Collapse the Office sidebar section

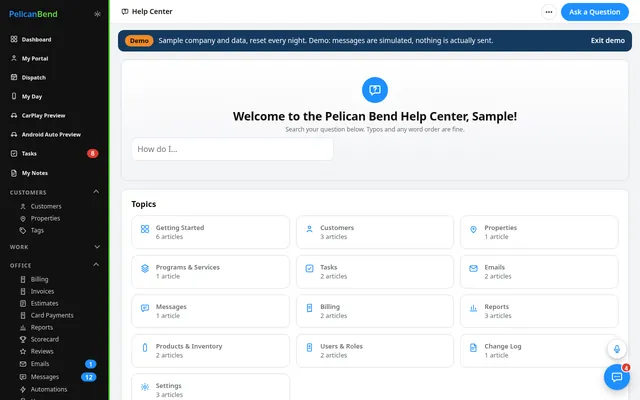(96, 264)
